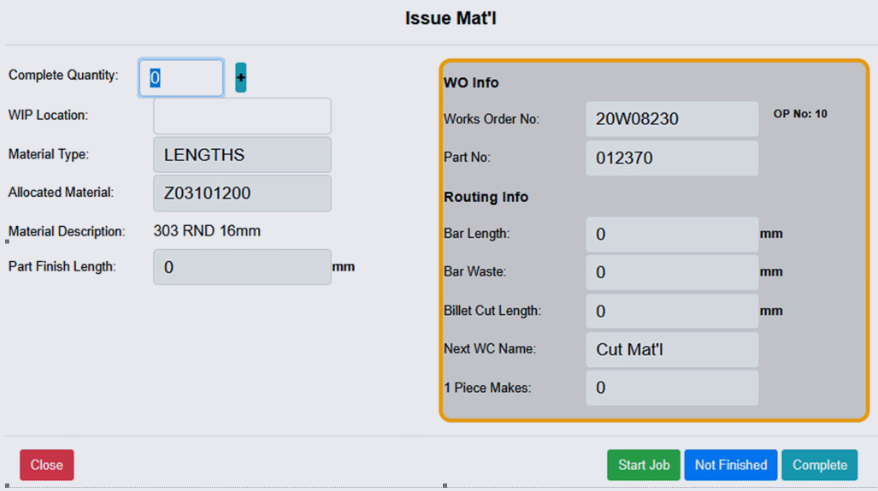Click the Next WC Name label
Image resolution: width=878 pixels, height=491 pixels.
490,349
